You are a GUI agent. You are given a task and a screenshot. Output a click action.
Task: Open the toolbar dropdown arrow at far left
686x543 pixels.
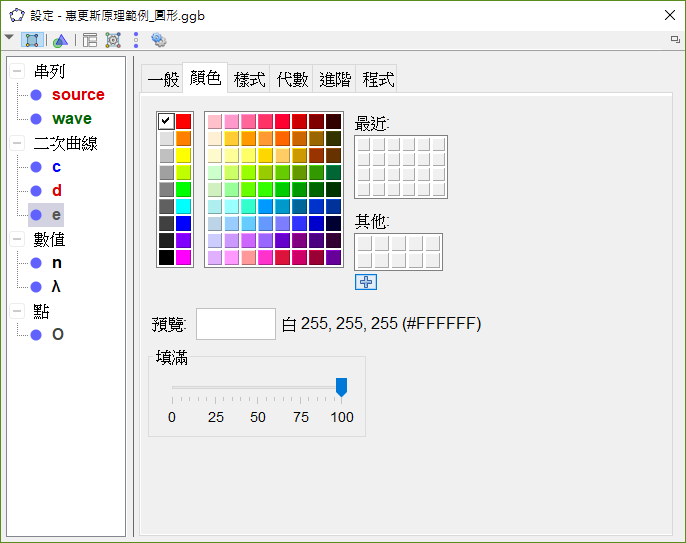[x=9, y=38]
